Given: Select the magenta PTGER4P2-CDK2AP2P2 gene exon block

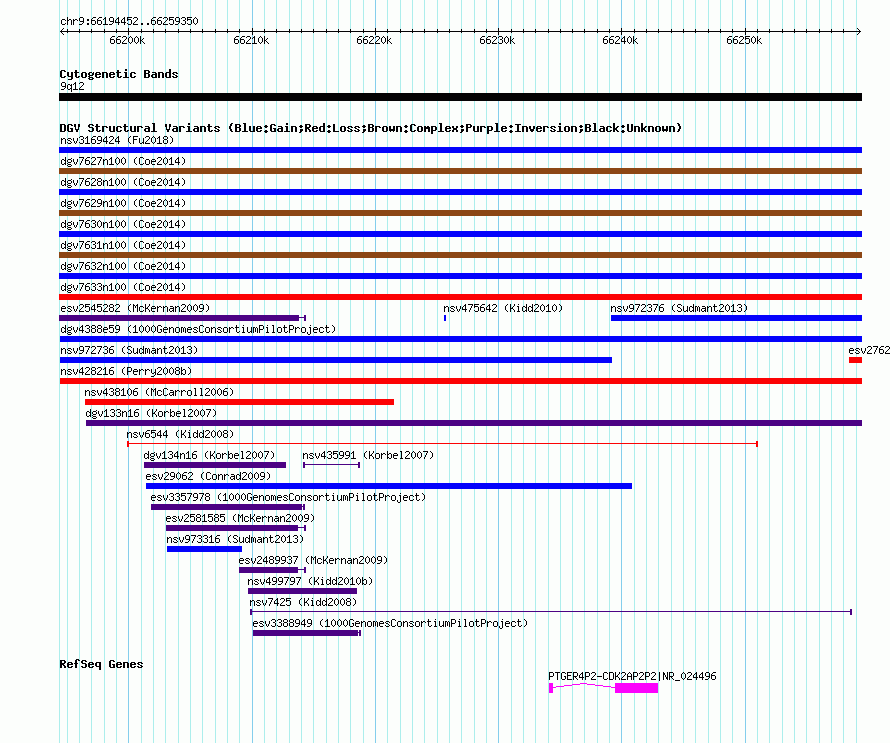Looking at the screenshot, I should click(636, 688).
